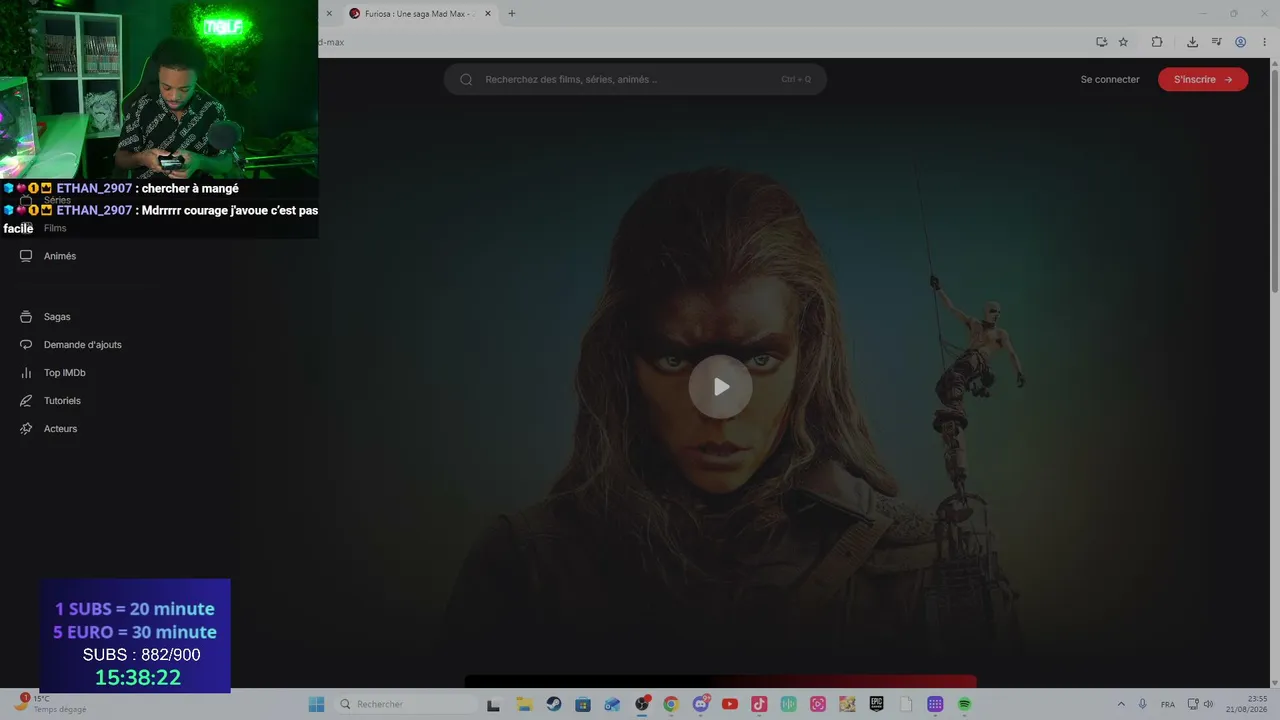This screenshot has width=1280, height=720.
Task: Go to the Acteurs page
Action: pyautogui.click(x=60, y=429)
